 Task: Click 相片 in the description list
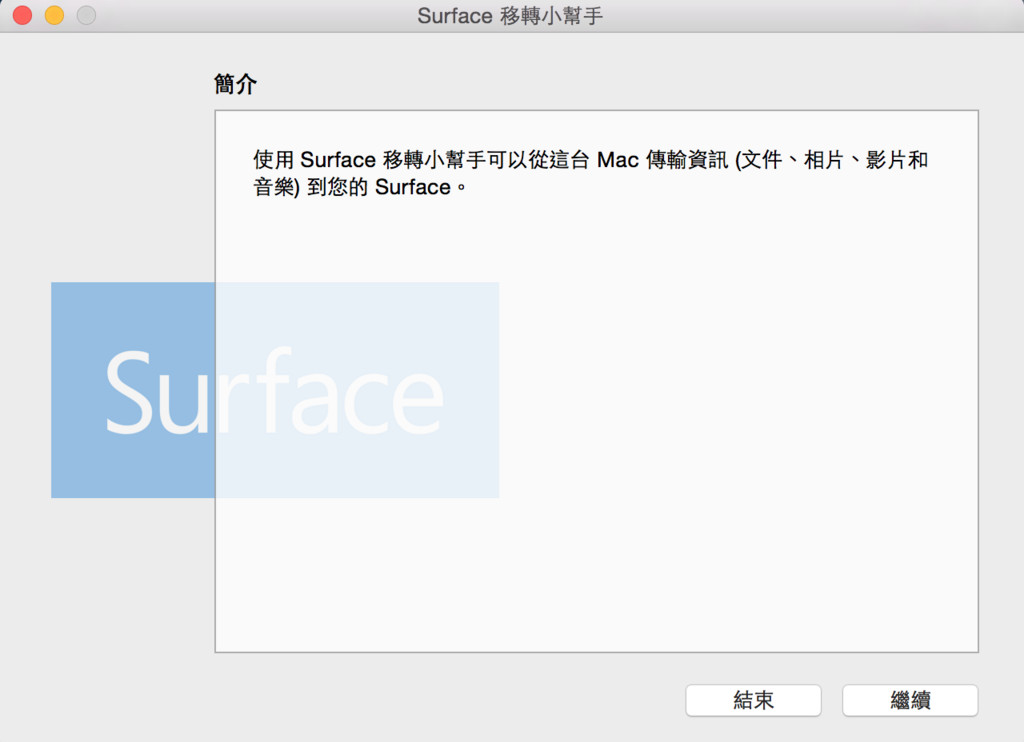(824, 160)
